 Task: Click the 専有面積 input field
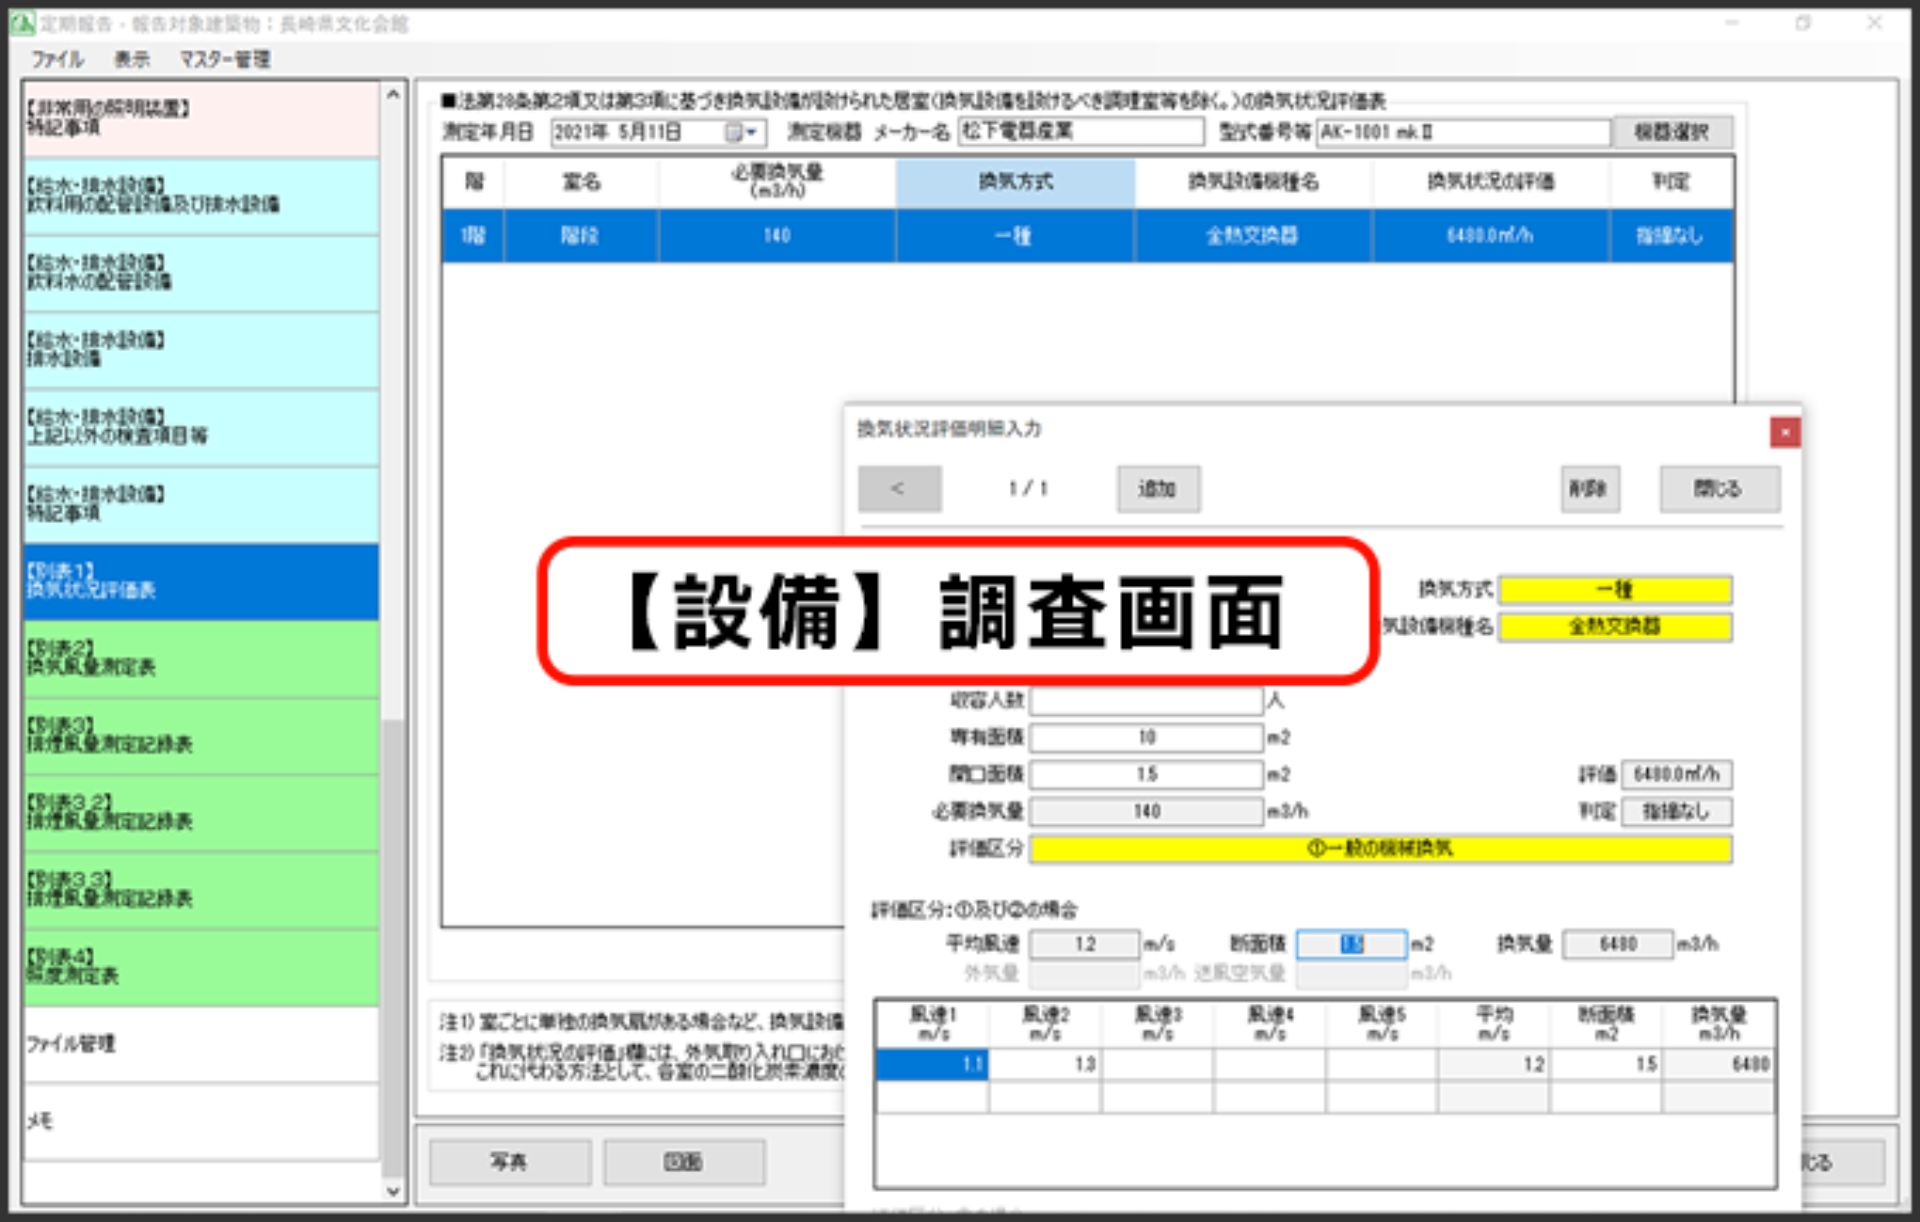[1146, 738]
